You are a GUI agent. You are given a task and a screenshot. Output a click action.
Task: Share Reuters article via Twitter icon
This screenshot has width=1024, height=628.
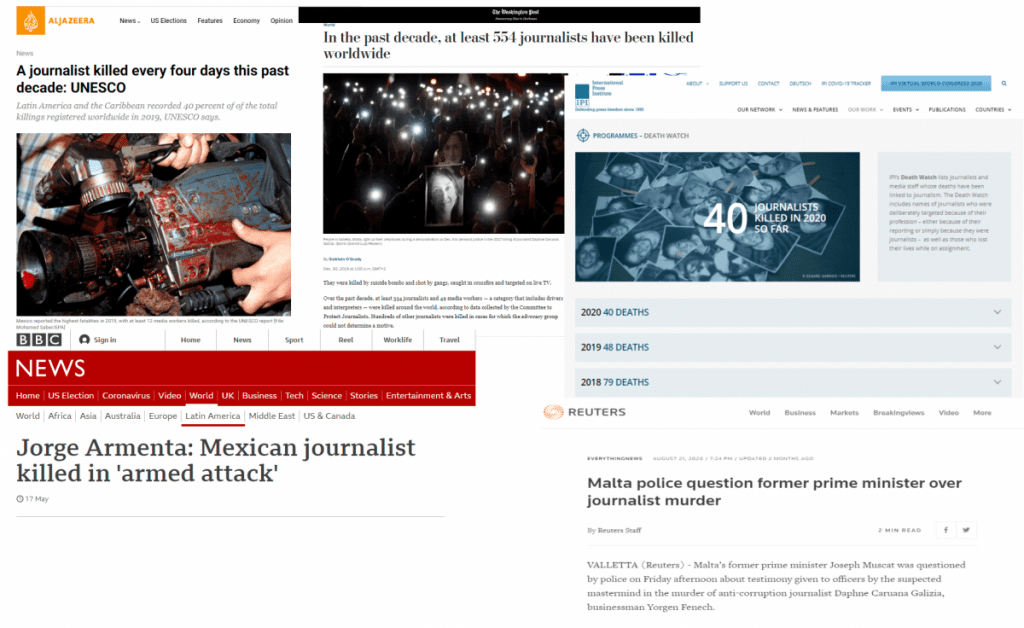tap(966, 530)
